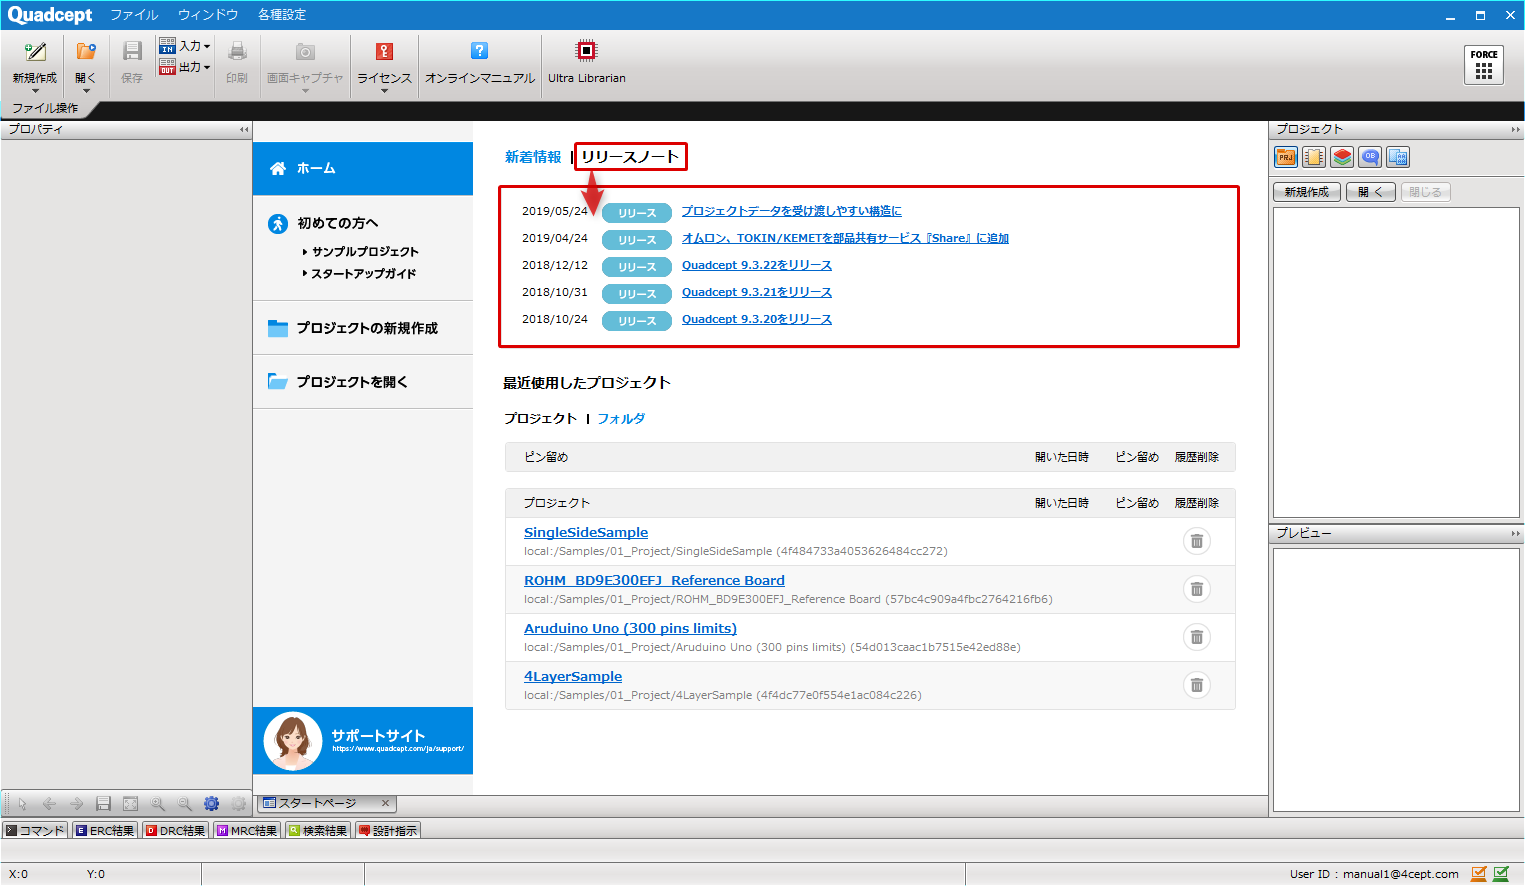This screenshot has height=886, width=1525.
Task: Click the zoom-out magnifier in Property toolbar
Action: click(184, 803)
